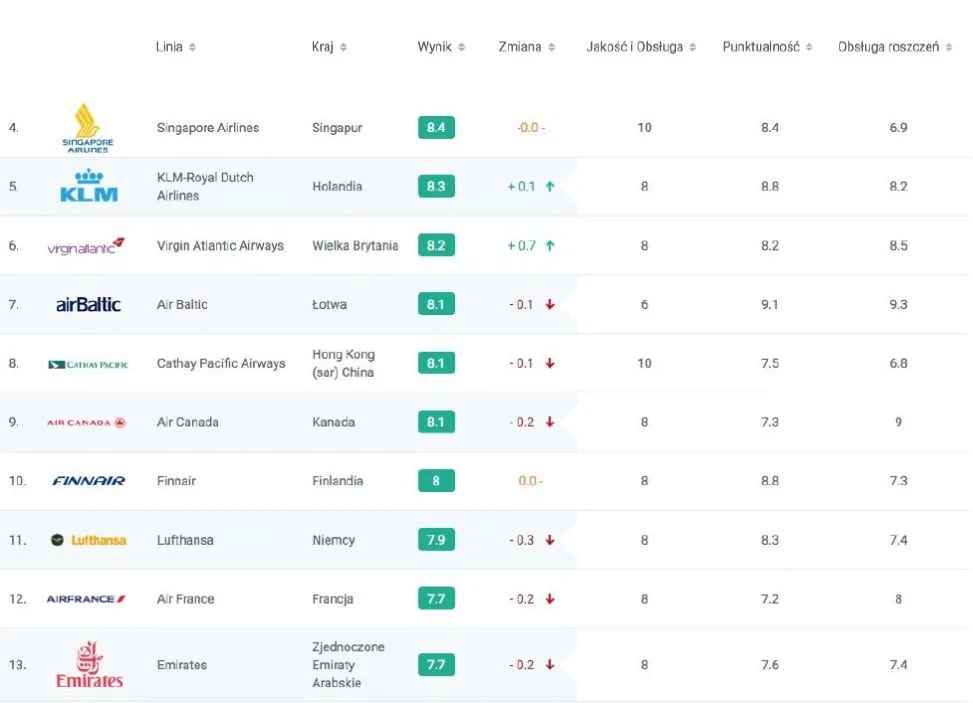Click the Singapore Airlines logo
Screen dimensions: 973x703
pyautogui.click(x=87, y=128)
